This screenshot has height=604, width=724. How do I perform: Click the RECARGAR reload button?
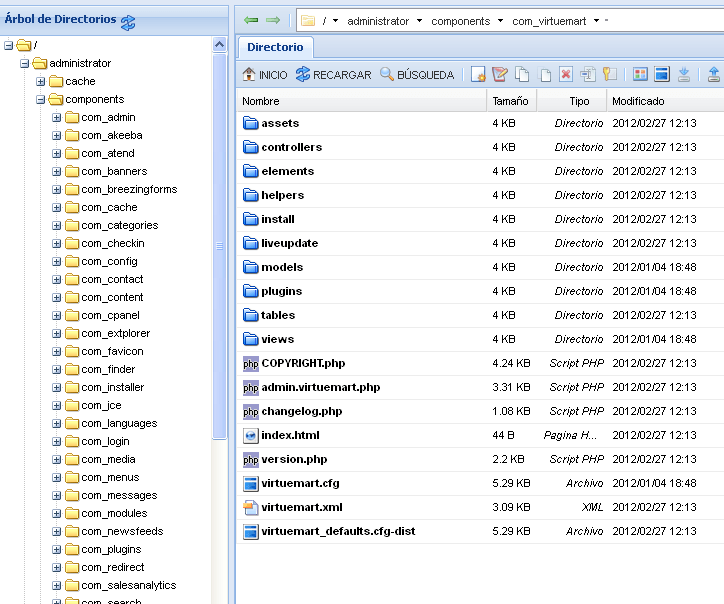click(x=333, y=74)
